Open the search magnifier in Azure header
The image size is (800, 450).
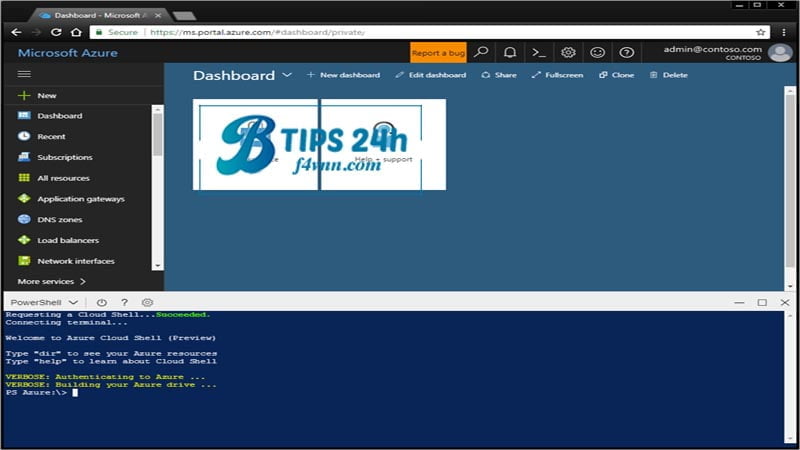click(481, 53)
